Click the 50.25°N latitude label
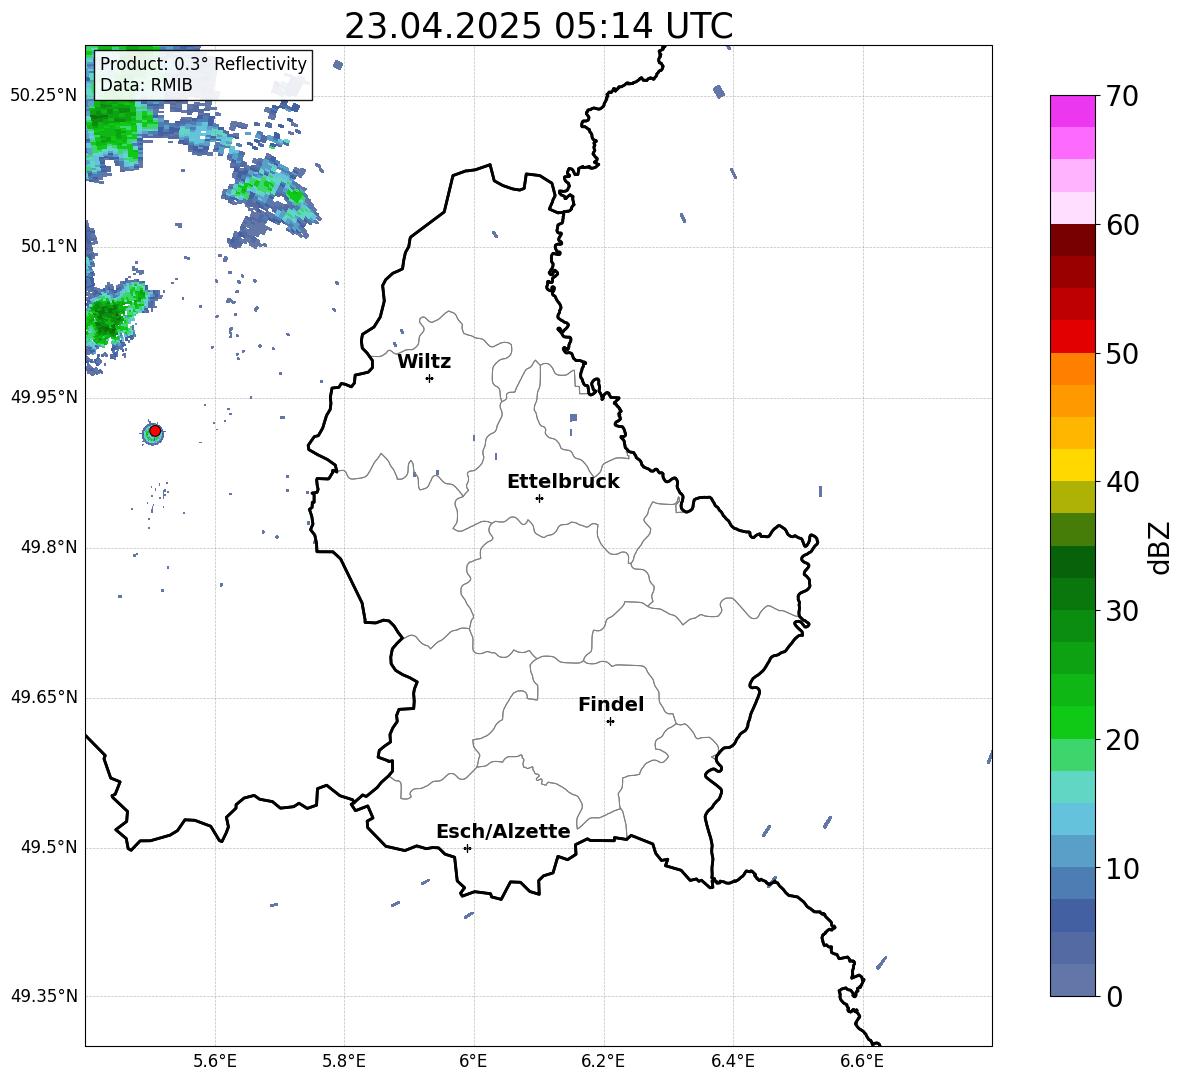Viewport: 1184px width, 1081px height. coord(44,96)
